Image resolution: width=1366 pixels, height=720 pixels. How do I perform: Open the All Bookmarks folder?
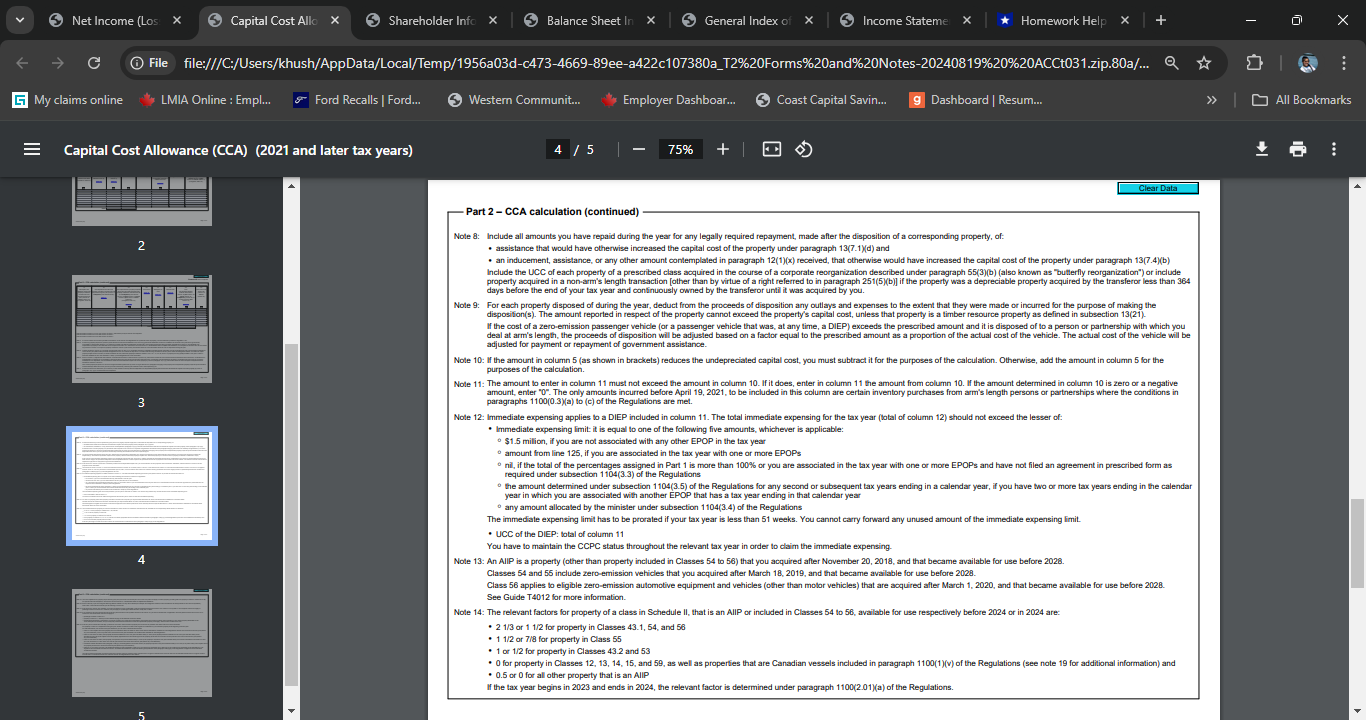point(1303,100)
